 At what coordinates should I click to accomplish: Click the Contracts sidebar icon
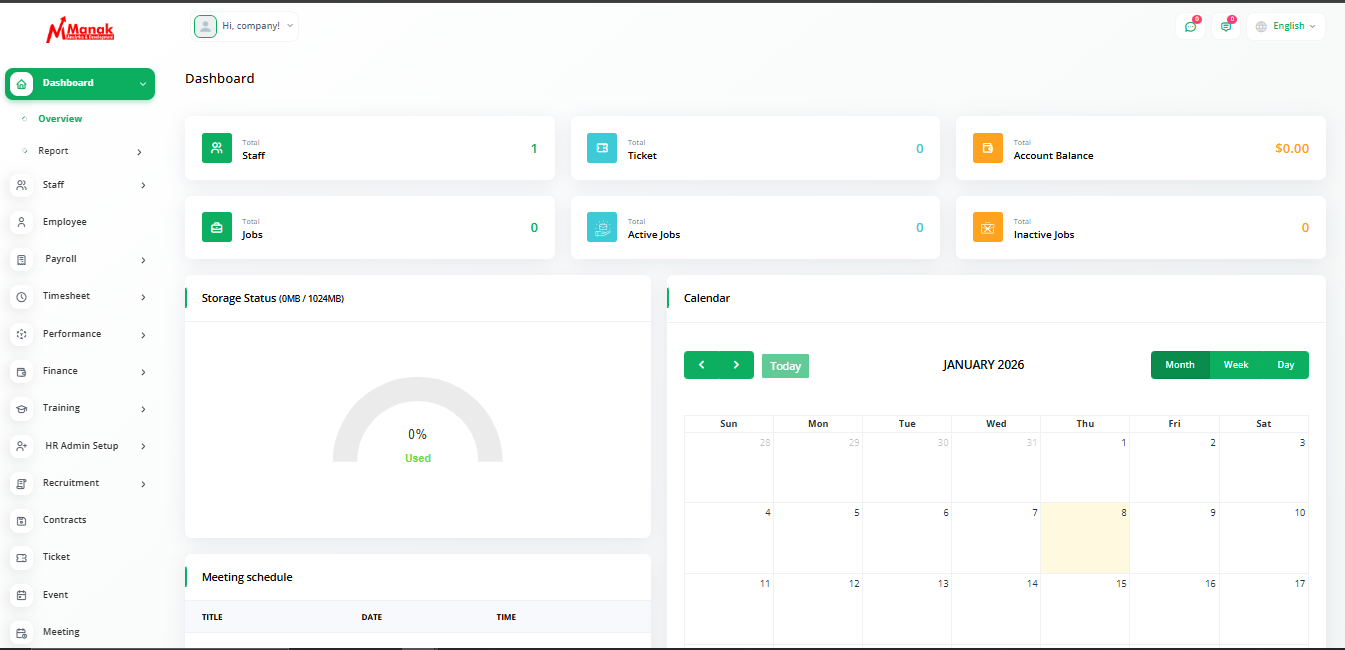tap(21, 520)
